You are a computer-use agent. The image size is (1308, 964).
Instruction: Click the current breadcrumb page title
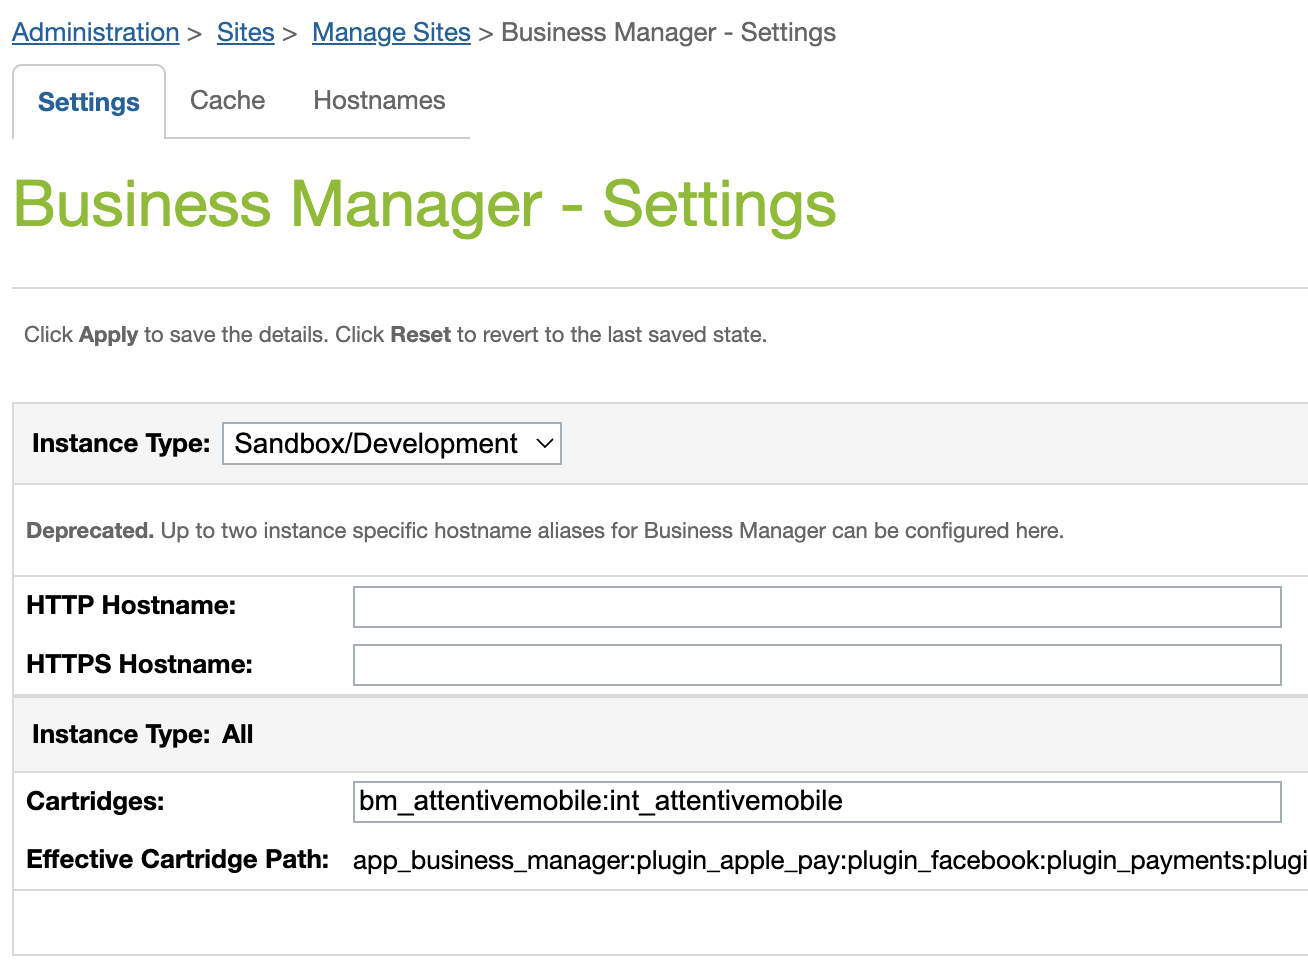668,32
